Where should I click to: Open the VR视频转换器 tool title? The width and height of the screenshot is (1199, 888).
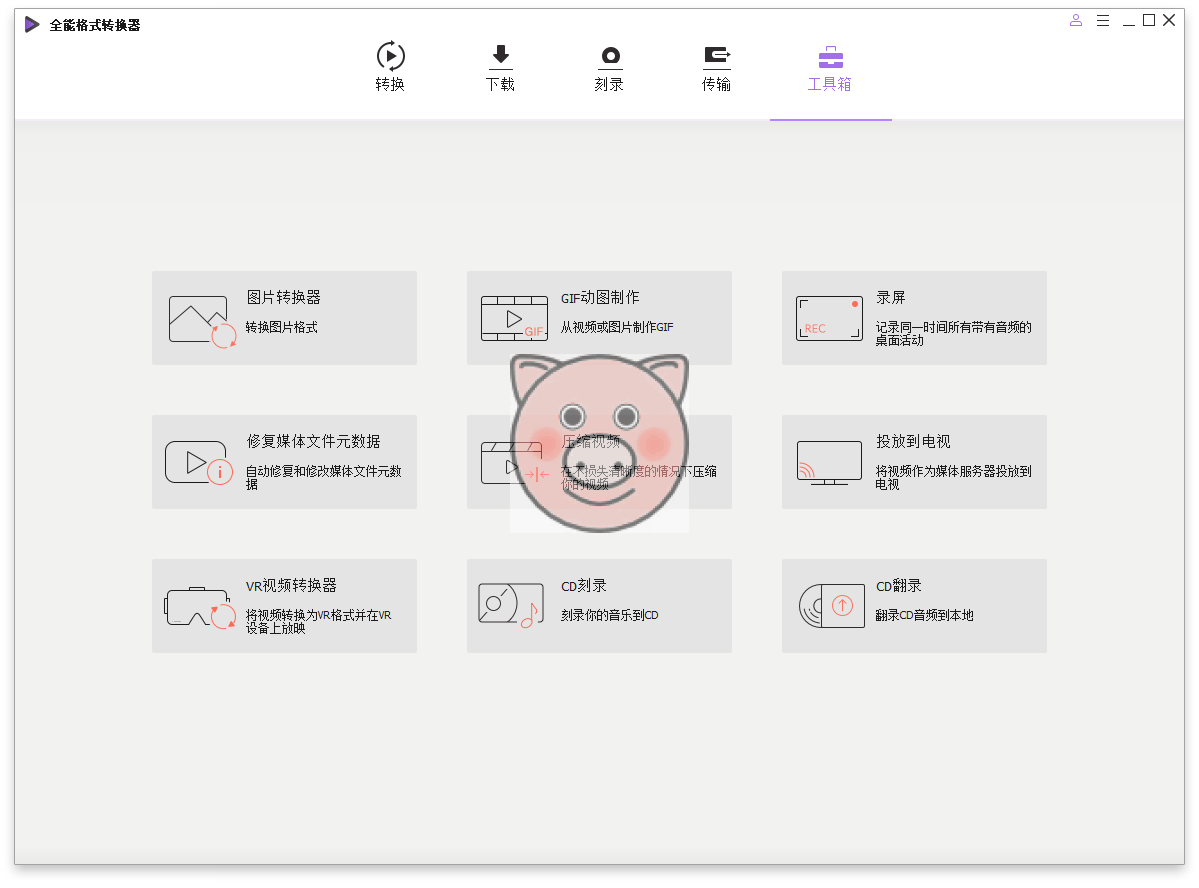point(291,585)
